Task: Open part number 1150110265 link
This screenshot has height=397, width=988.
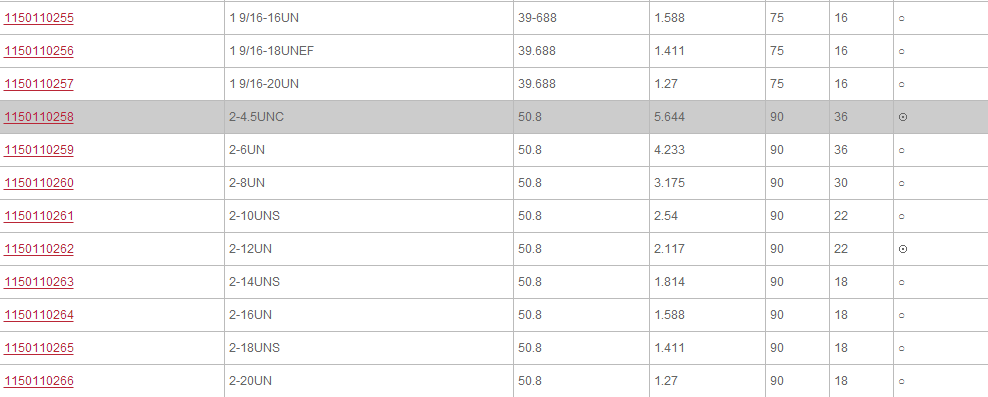Action: 39,348
